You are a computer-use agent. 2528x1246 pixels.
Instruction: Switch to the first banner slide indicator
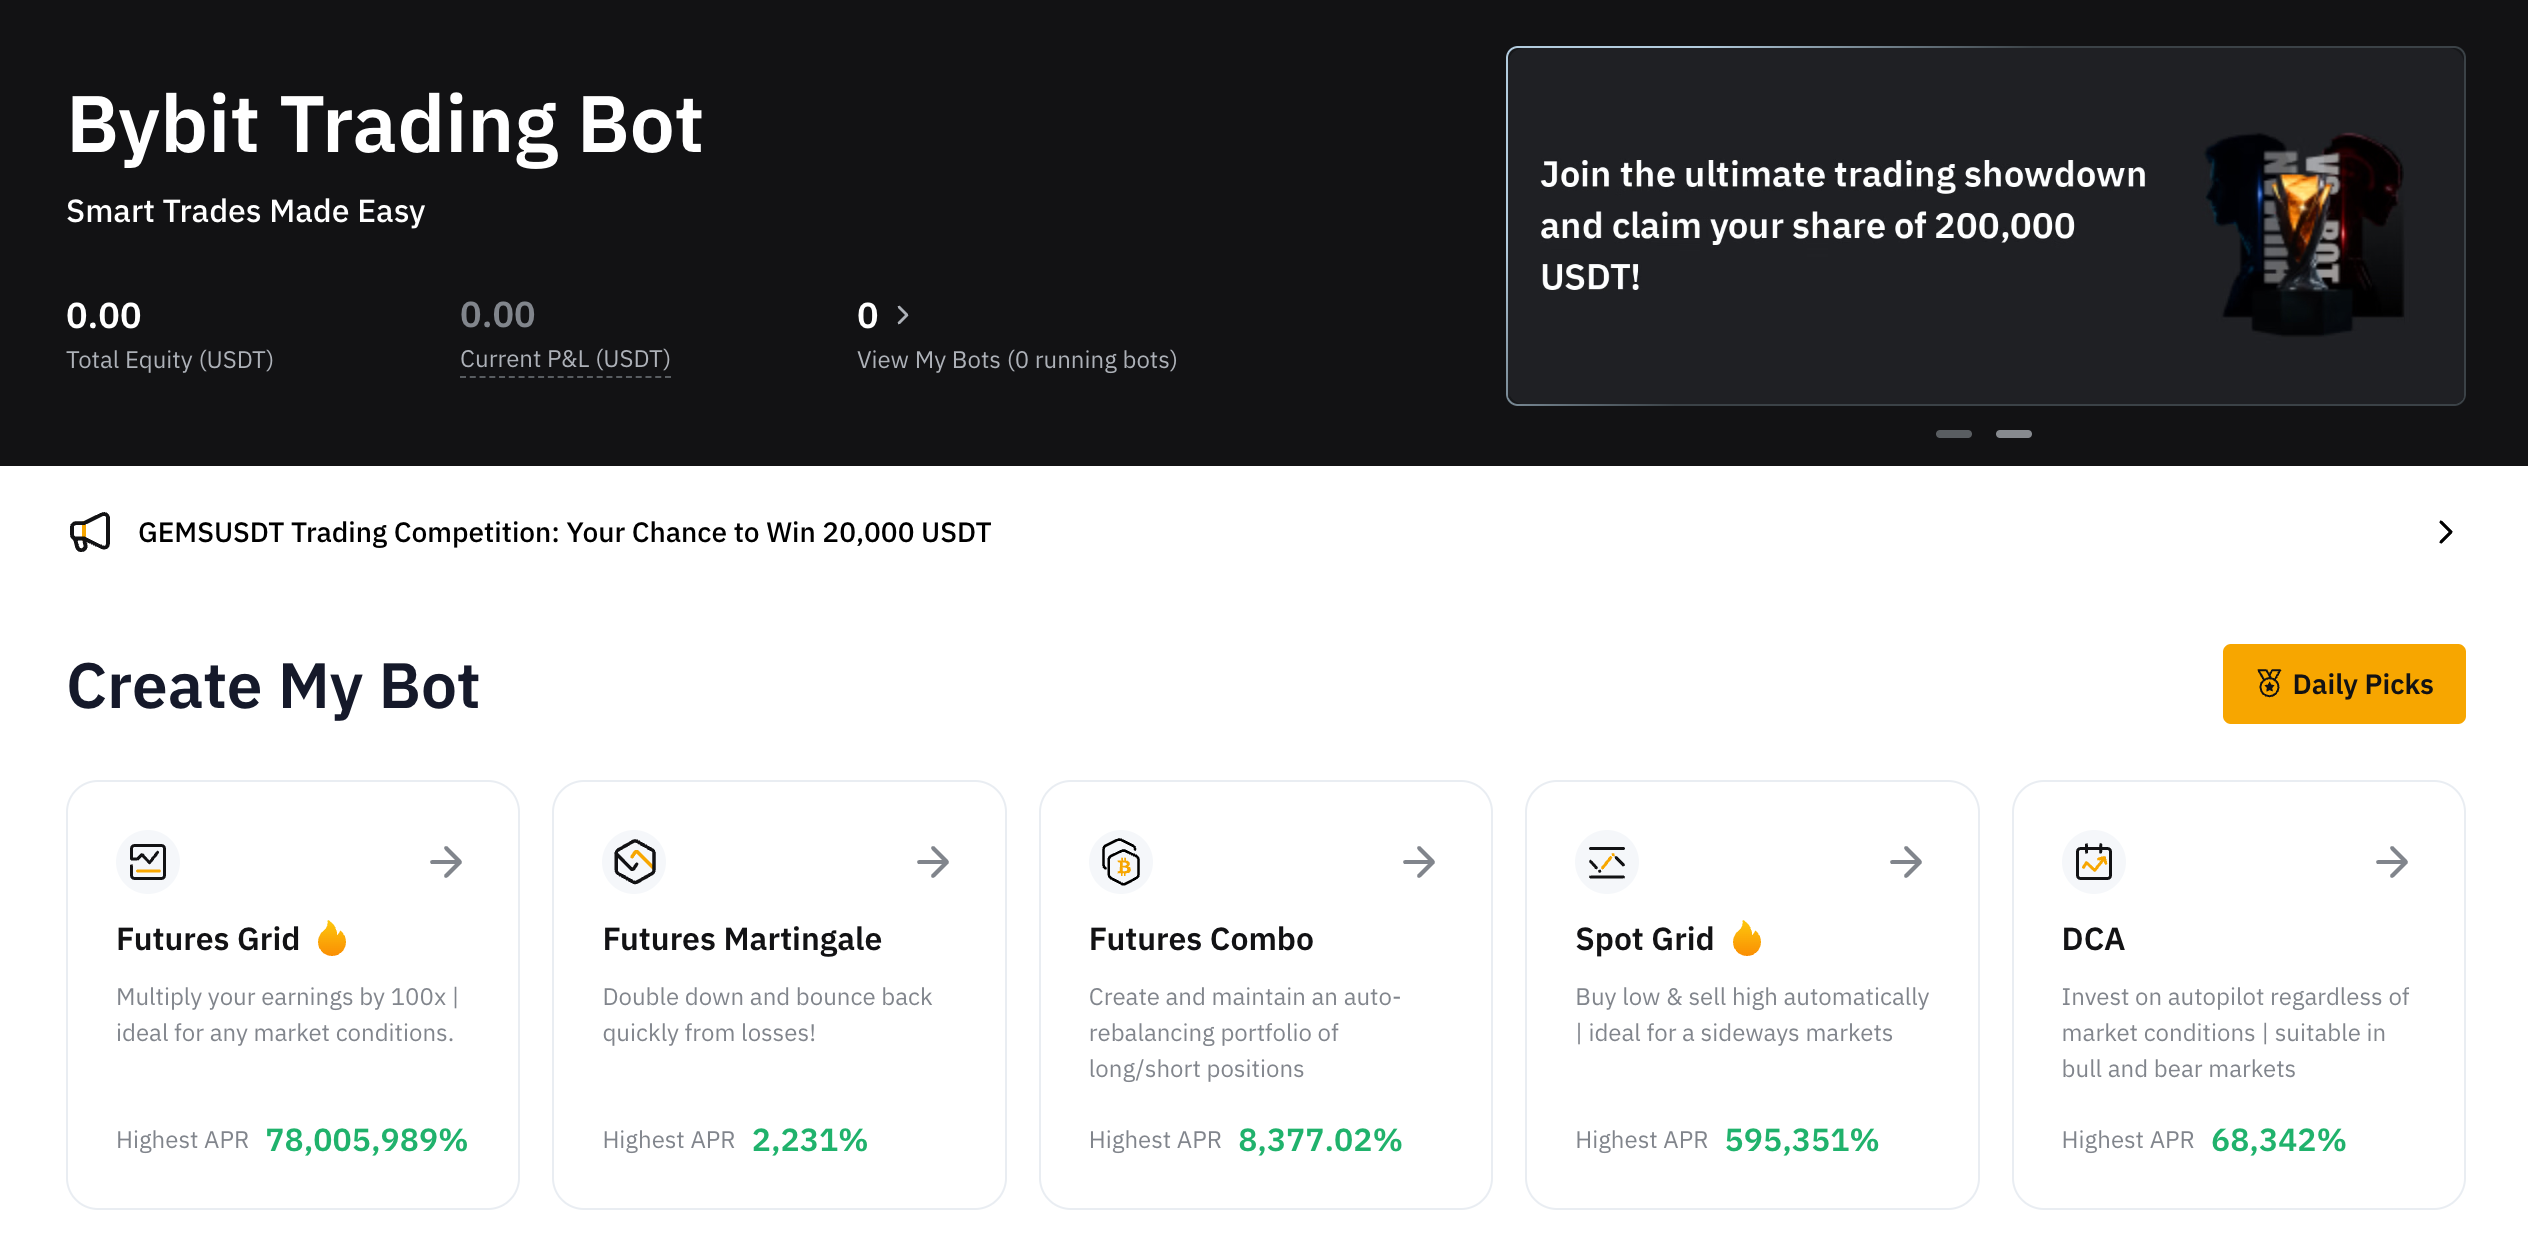(x=1954, y=434)
